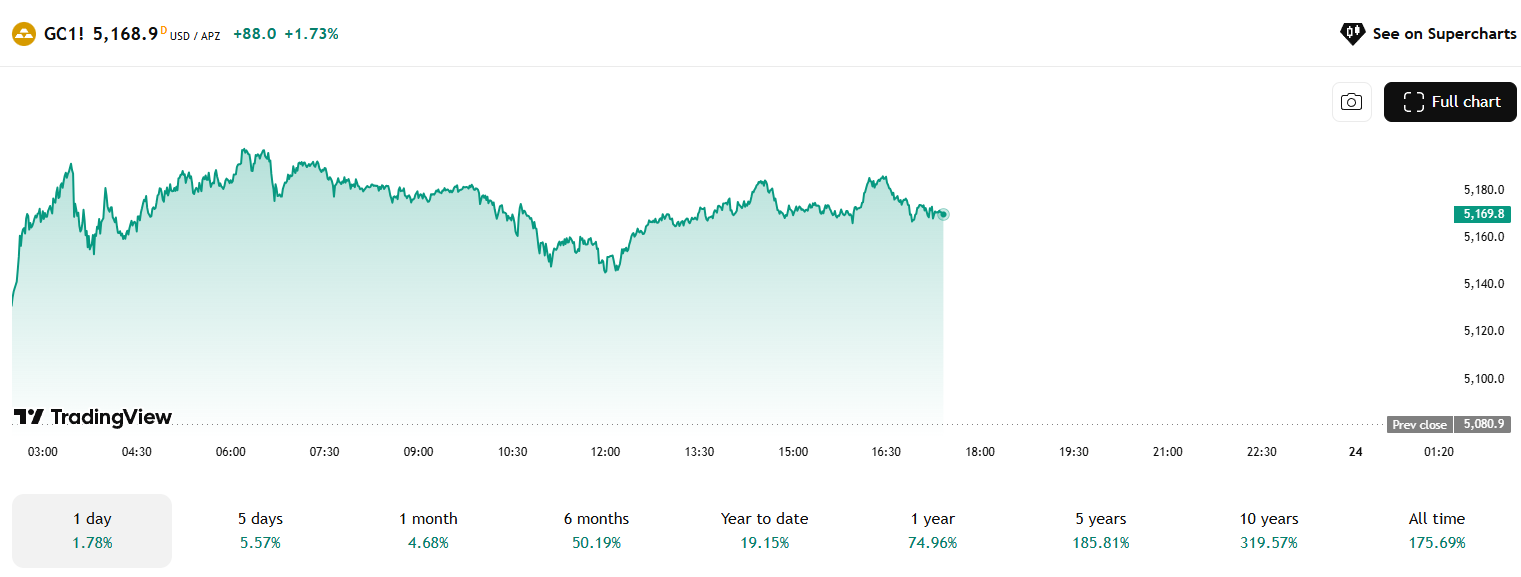Viewport: 1521px width, 577px height.
Task: Click the Prev close label
Action: [1419, 425]
